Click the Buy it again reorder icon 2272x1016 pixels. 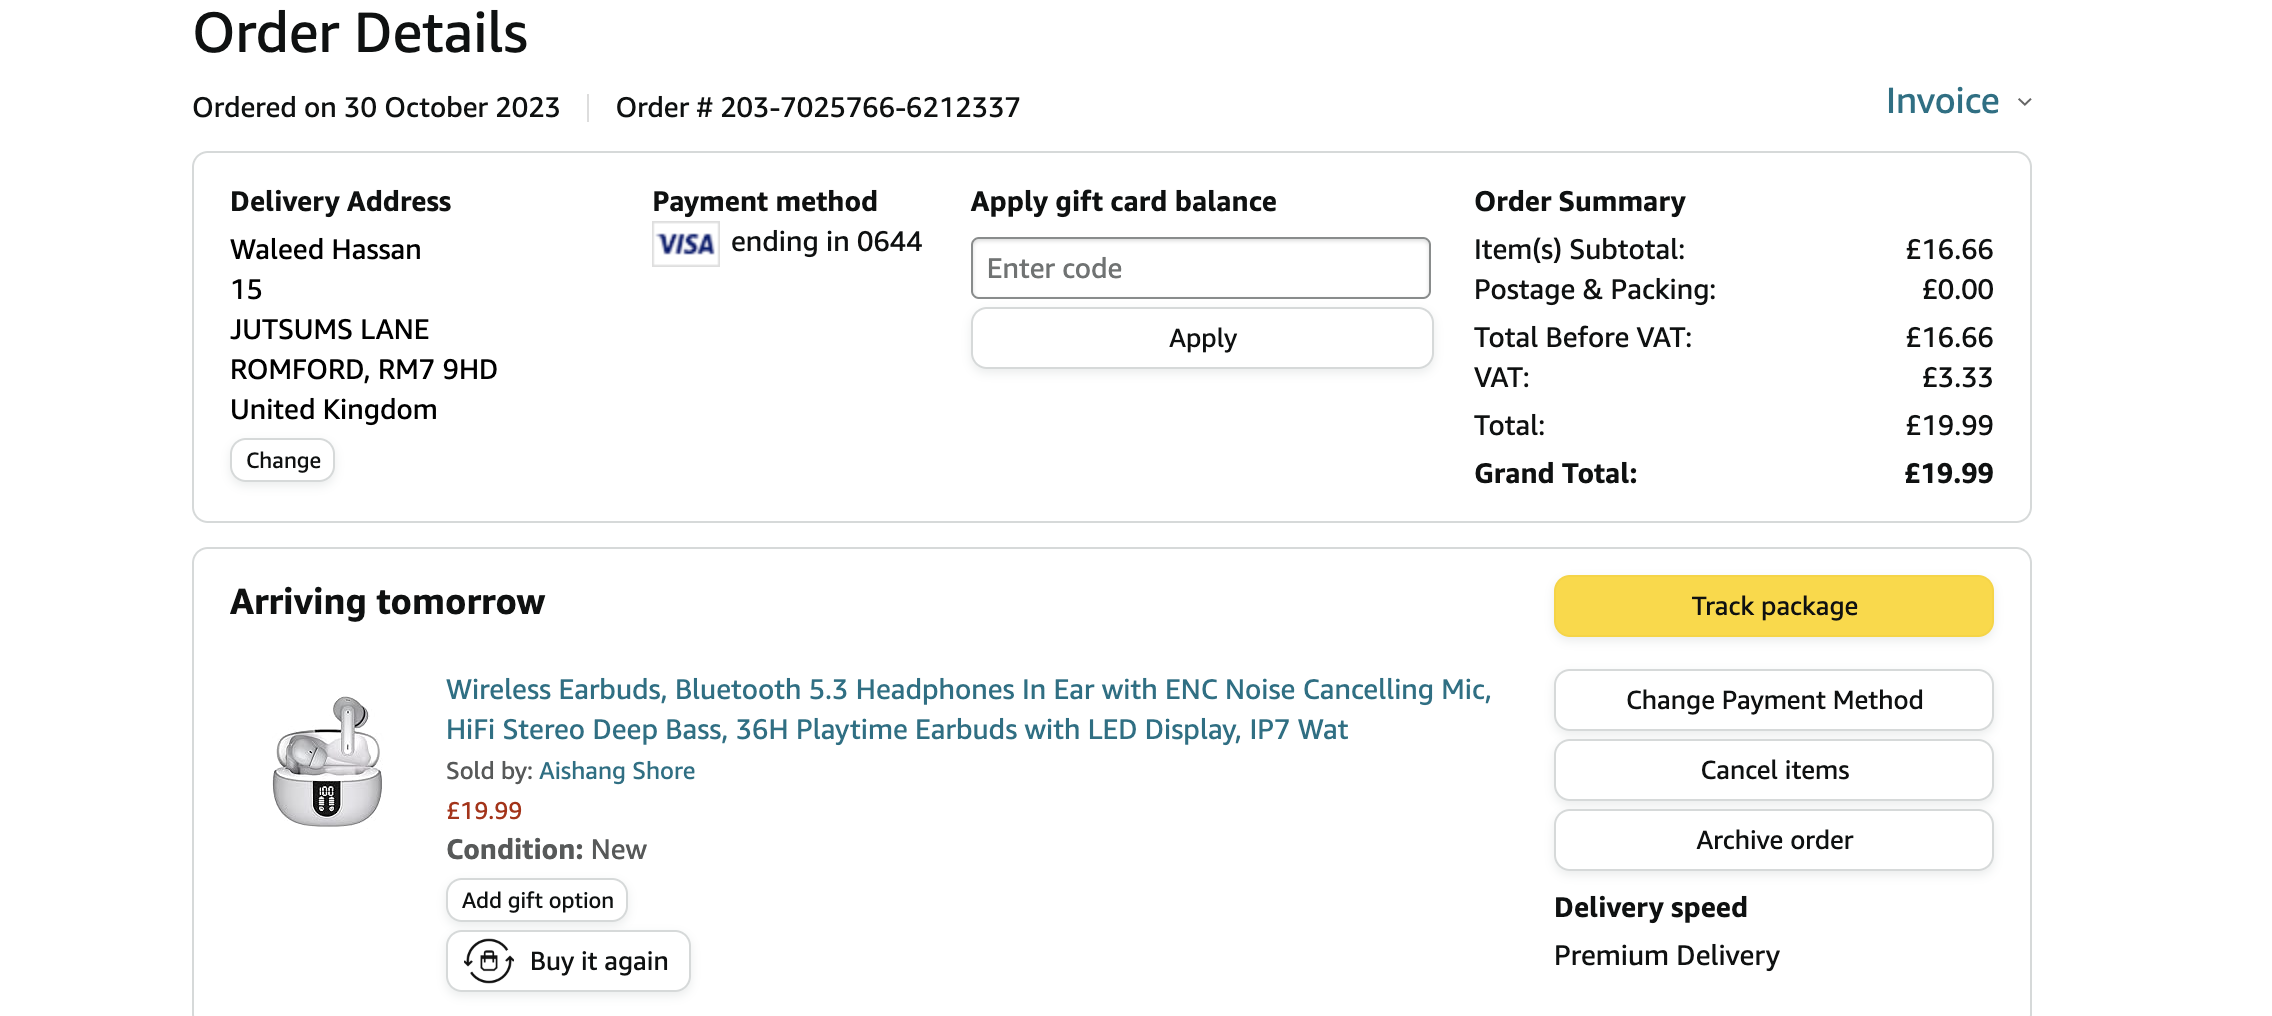(489, 961)
